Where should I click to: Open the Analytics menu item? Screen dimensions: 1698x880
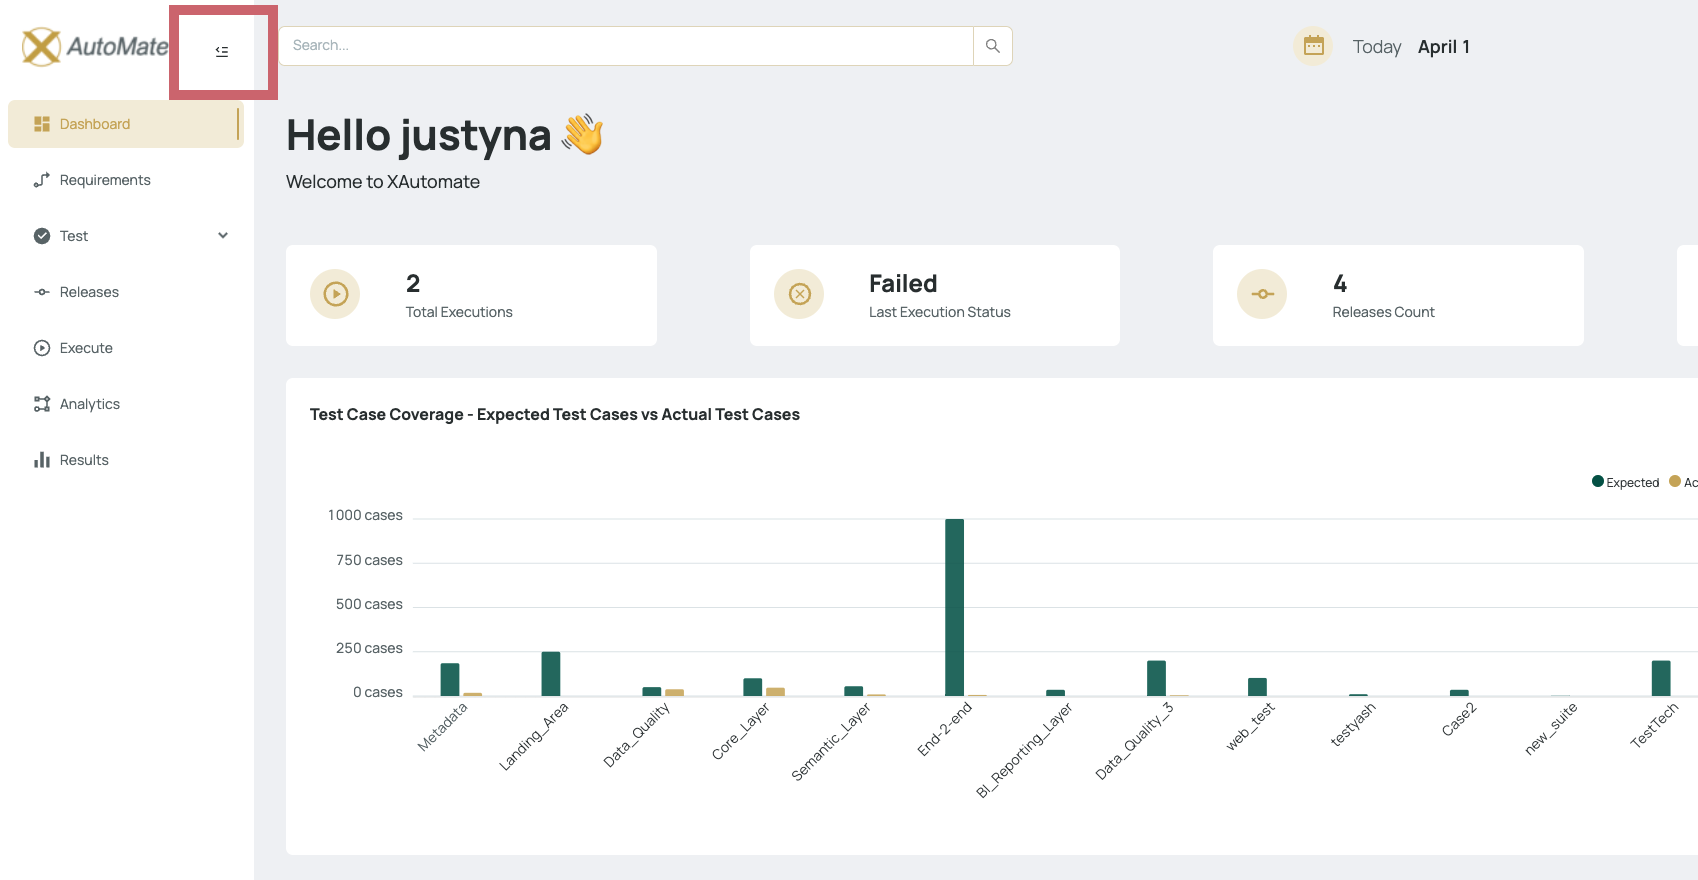click(126, 404)
